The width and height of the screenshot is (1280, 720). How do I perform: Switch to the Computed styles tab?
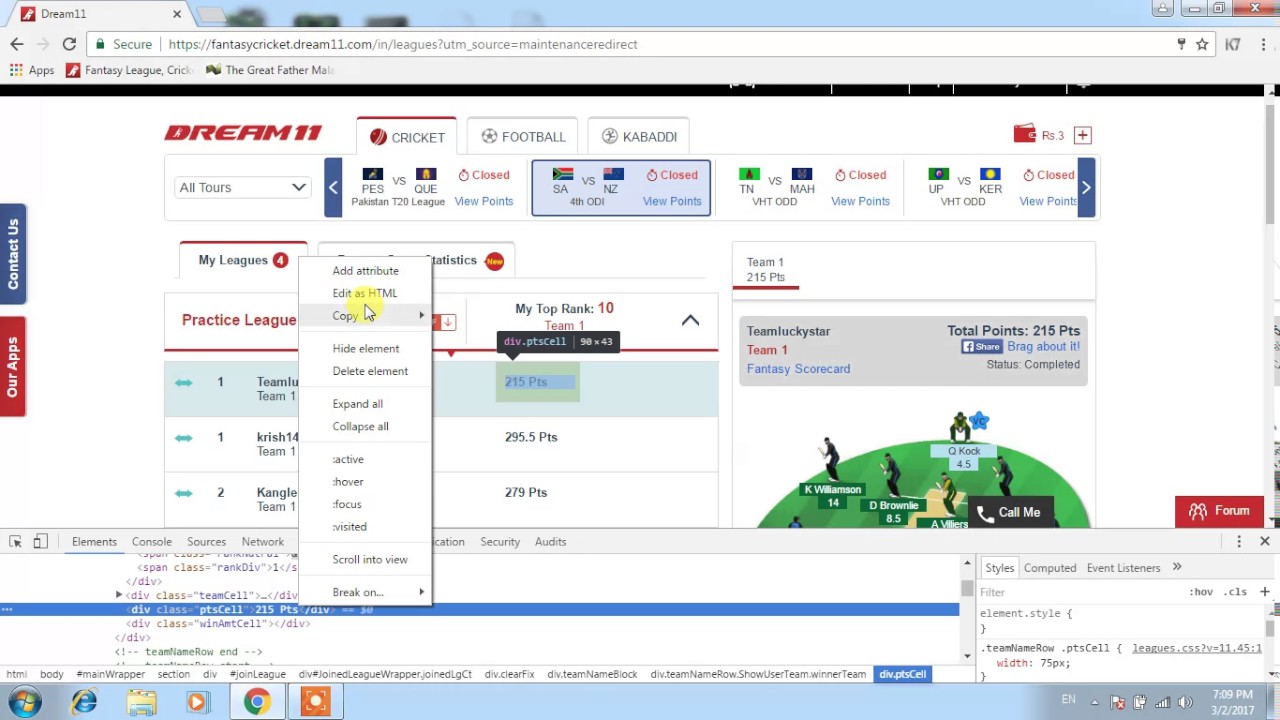(x=1050, y=567)
